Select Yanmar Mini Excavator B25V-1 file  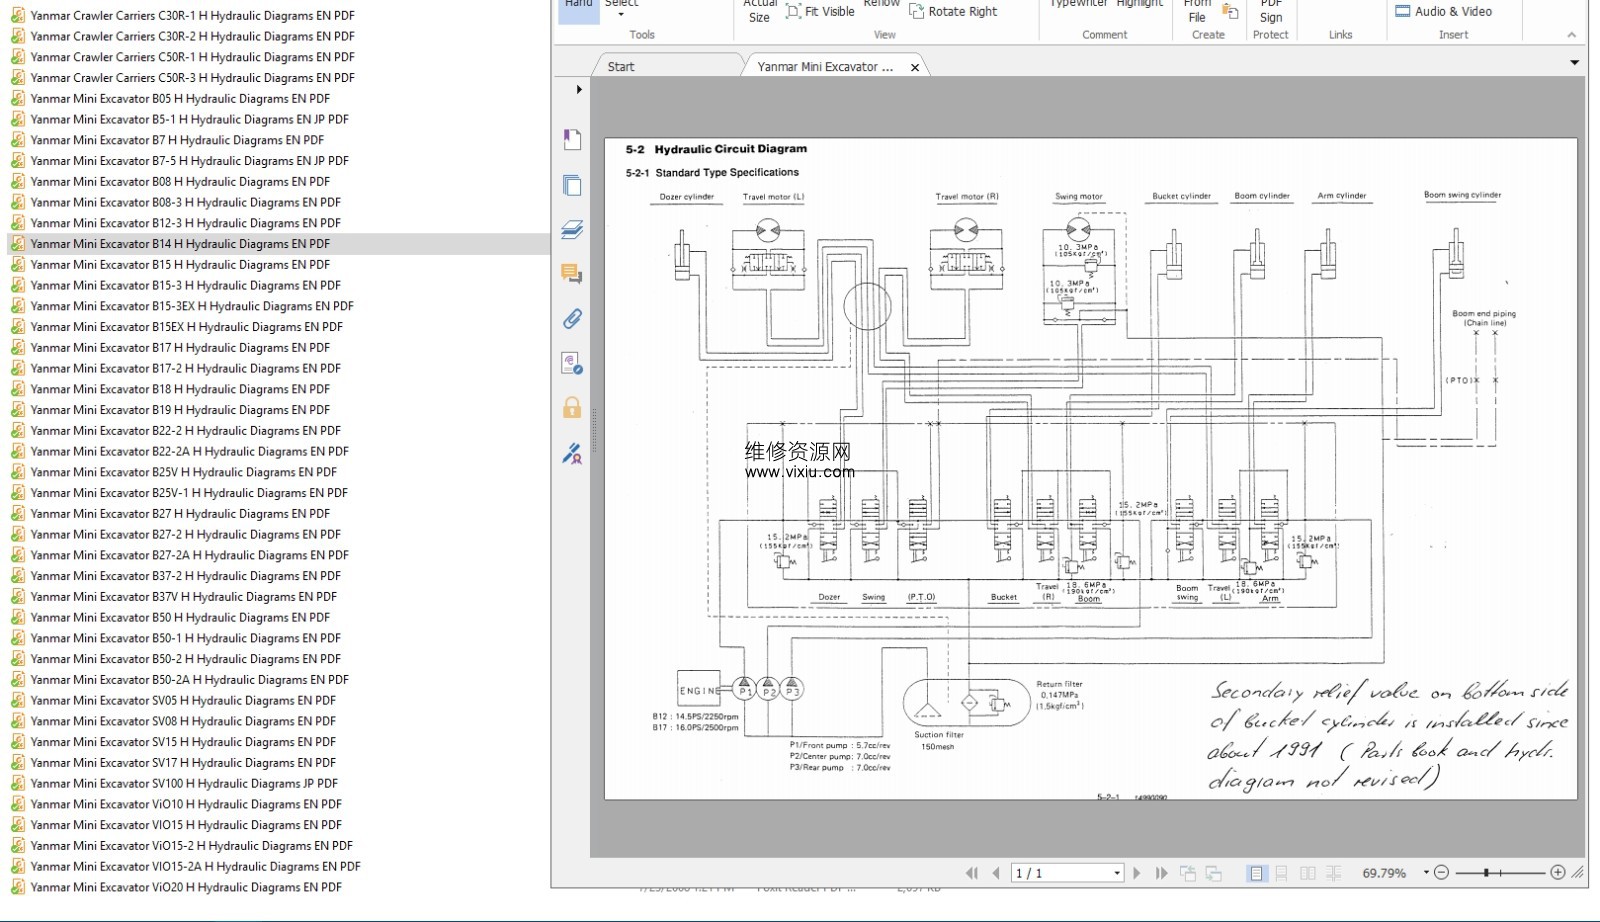tap(189, 493)
